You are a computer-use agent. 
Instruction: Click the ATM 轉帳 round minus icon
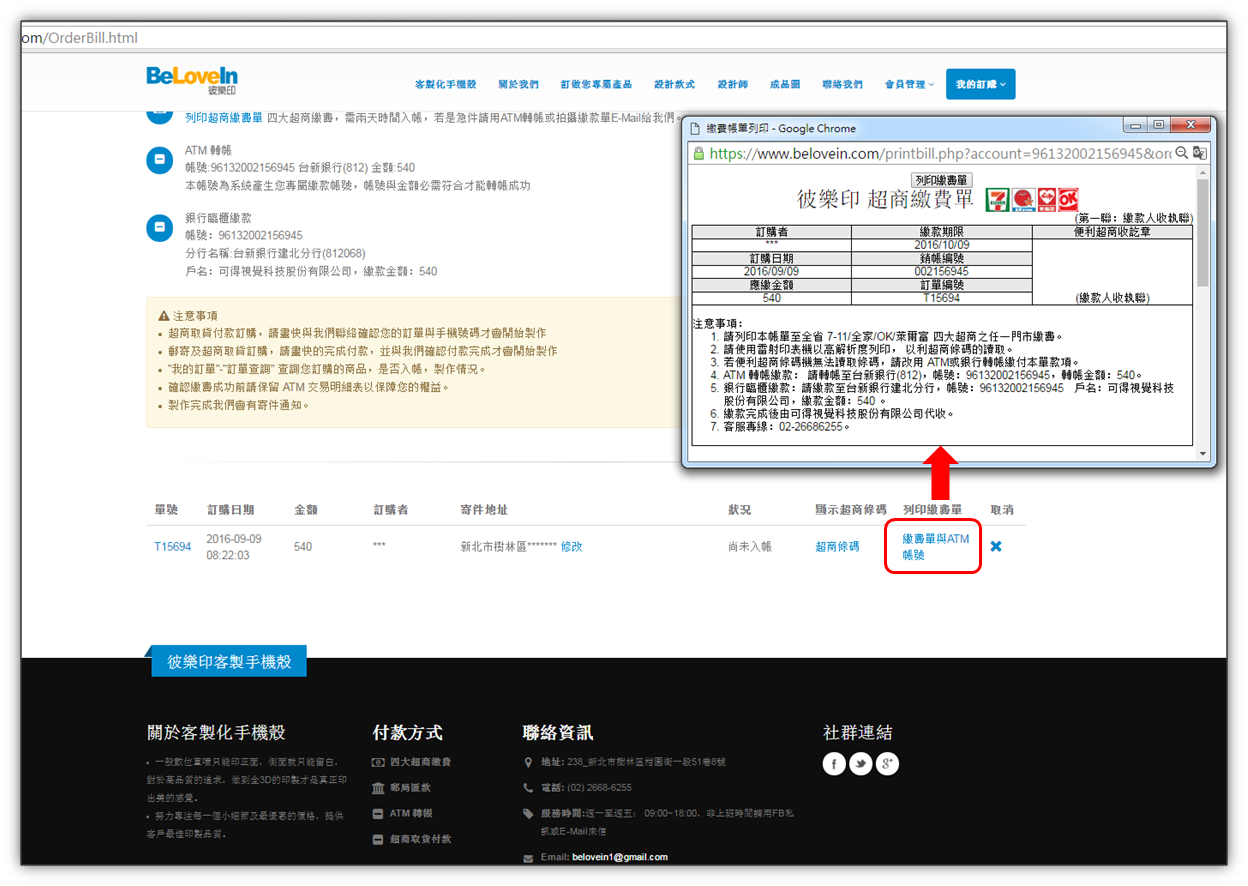[x=159, y=159]
